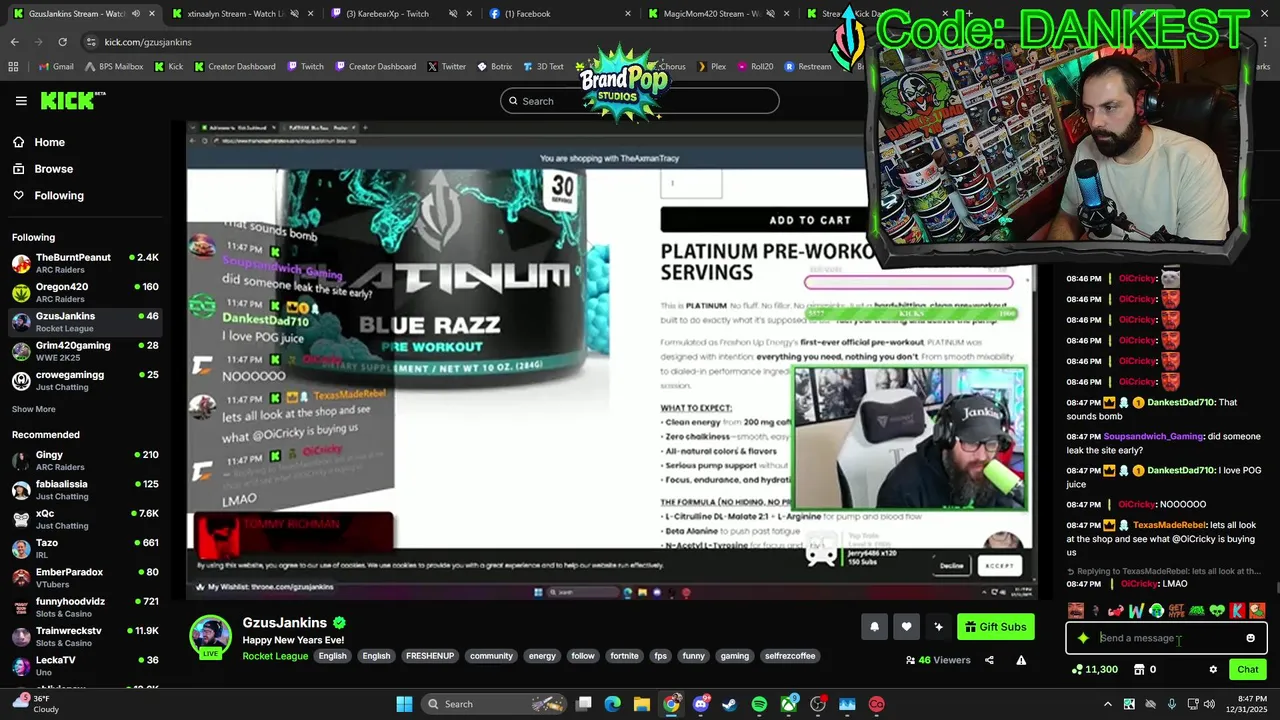The image size is (1280, 720).
Task: Open the browser apps grid
Action: click(x=13, y=66)
